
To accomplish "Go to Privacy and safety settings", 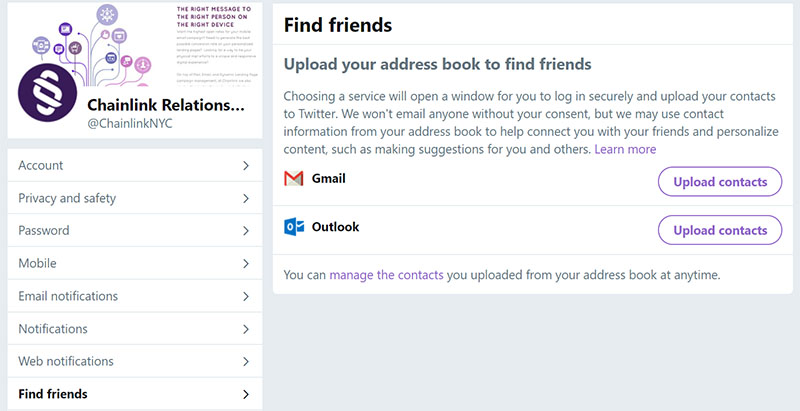I will [135, 198].
